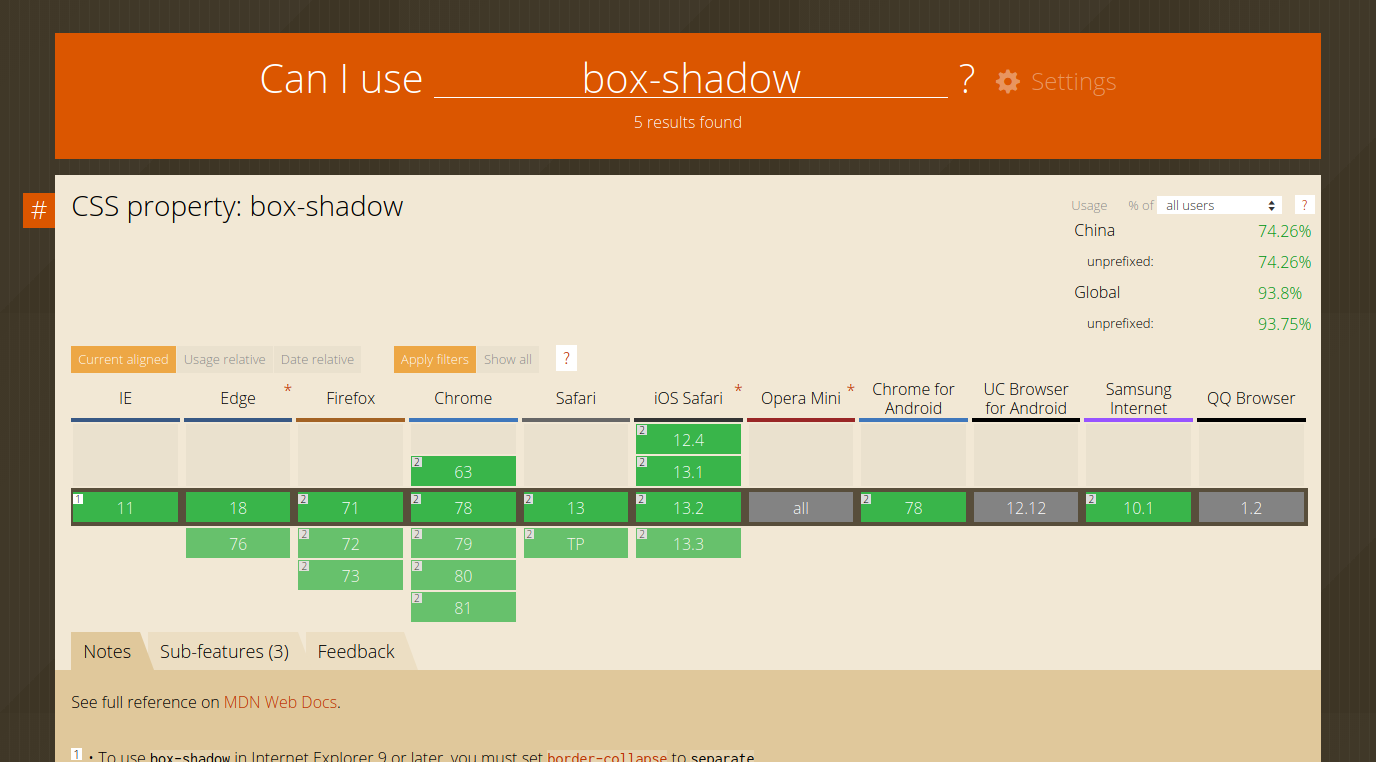
Task: Click the Chrome browser column header
Action: pyautogui.click(x=463, y=398)
